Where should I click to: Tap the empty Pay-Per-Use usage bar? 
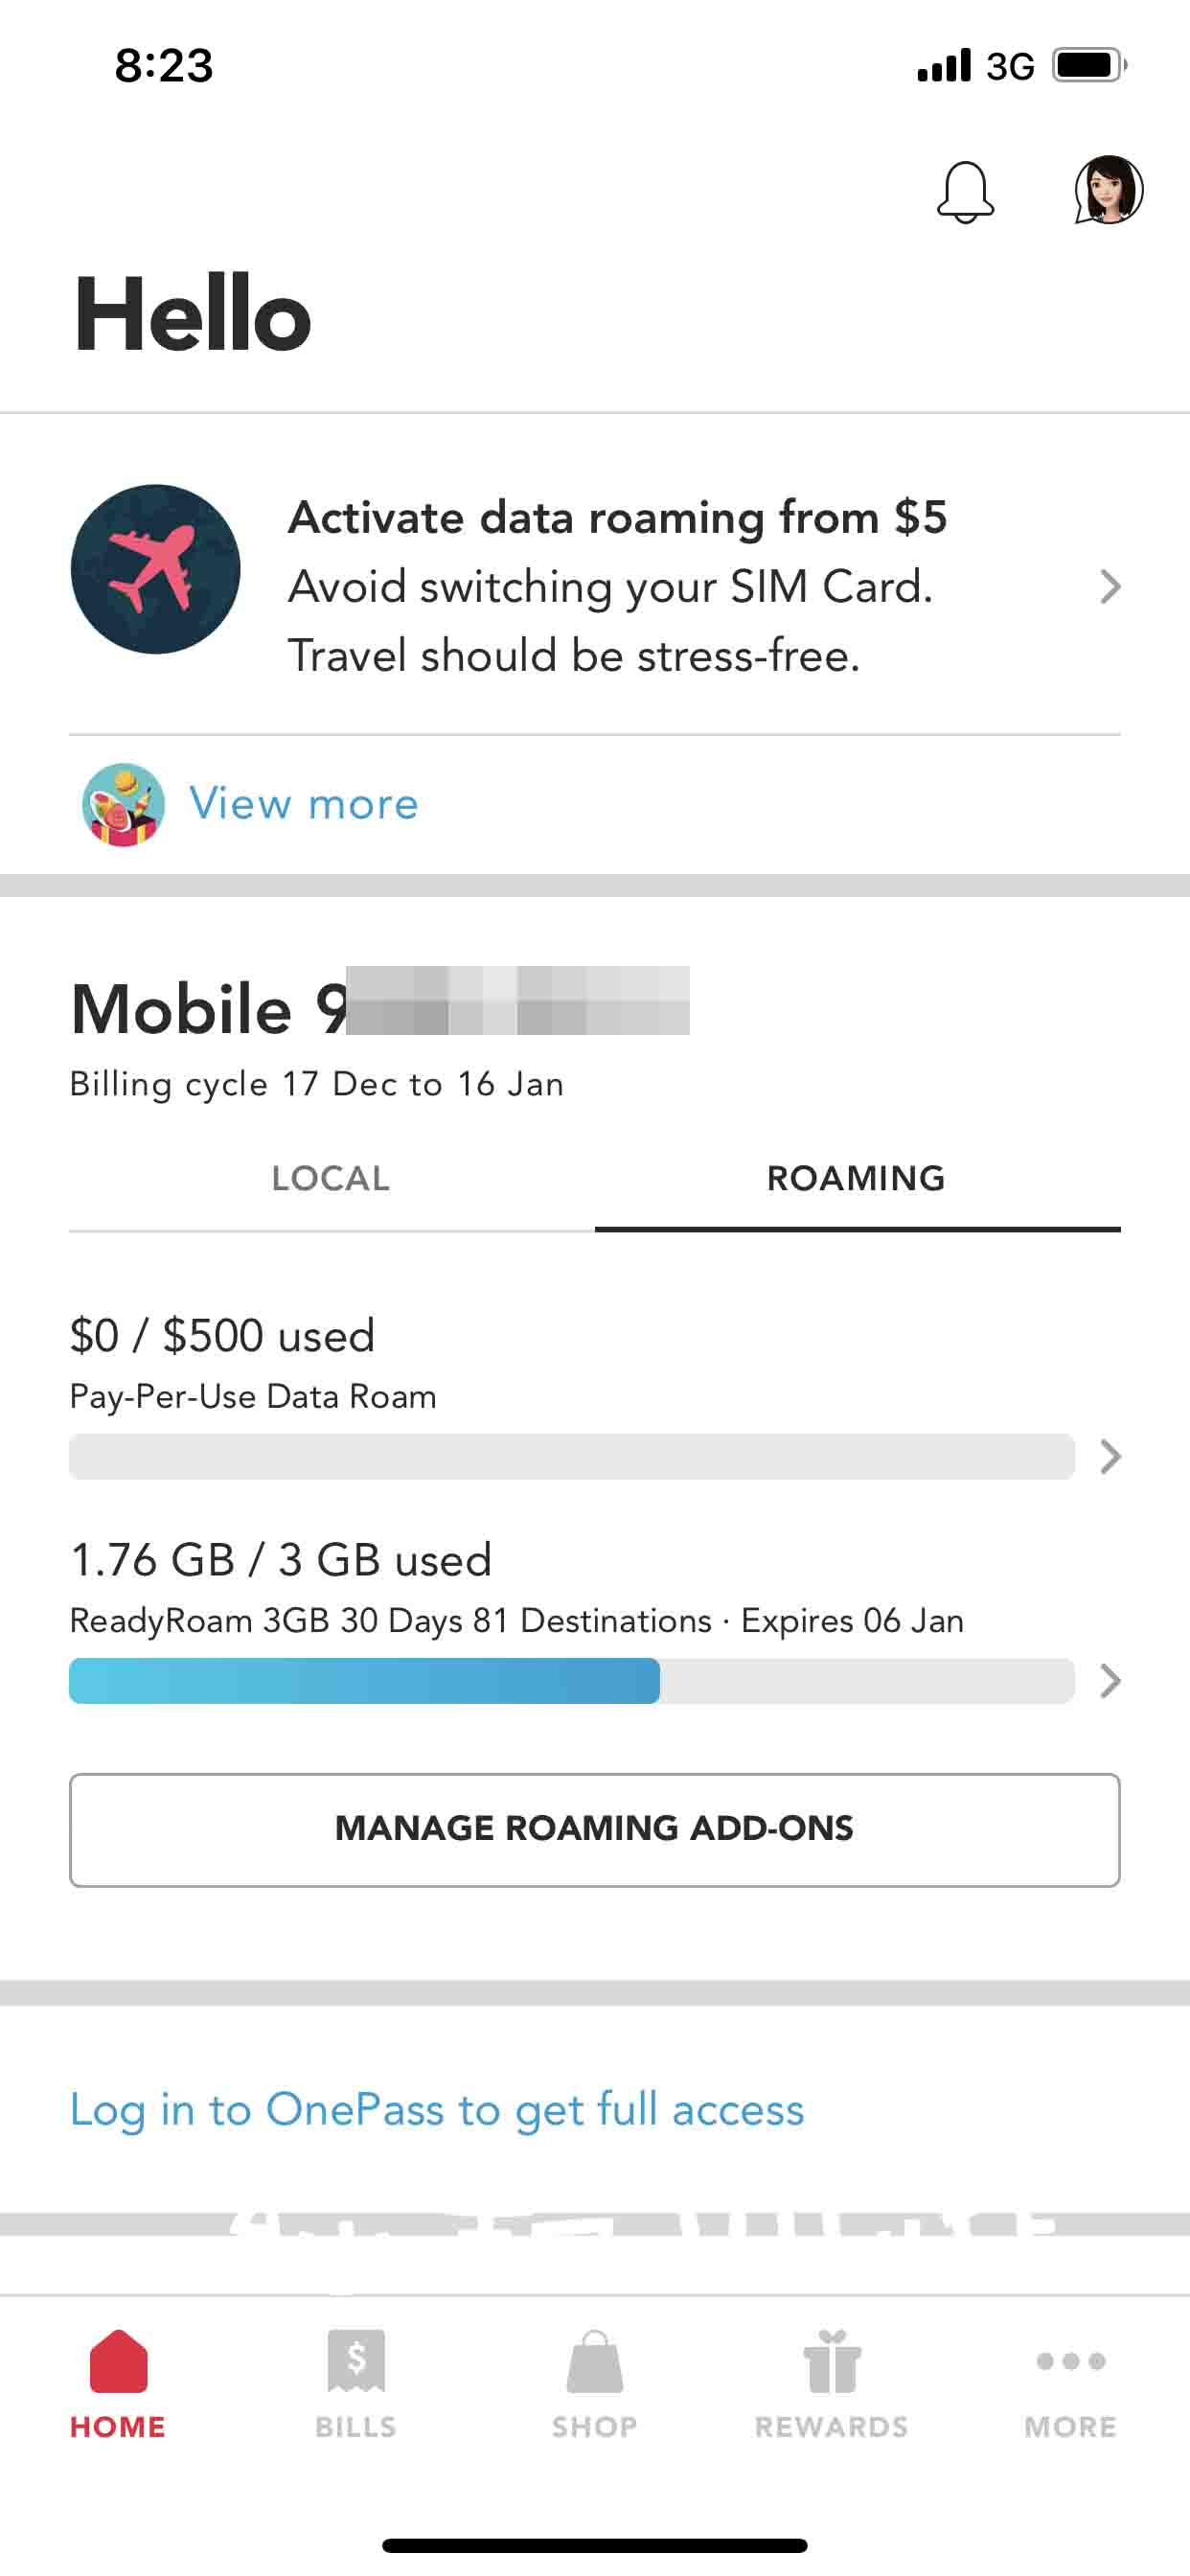[571, 1456]
